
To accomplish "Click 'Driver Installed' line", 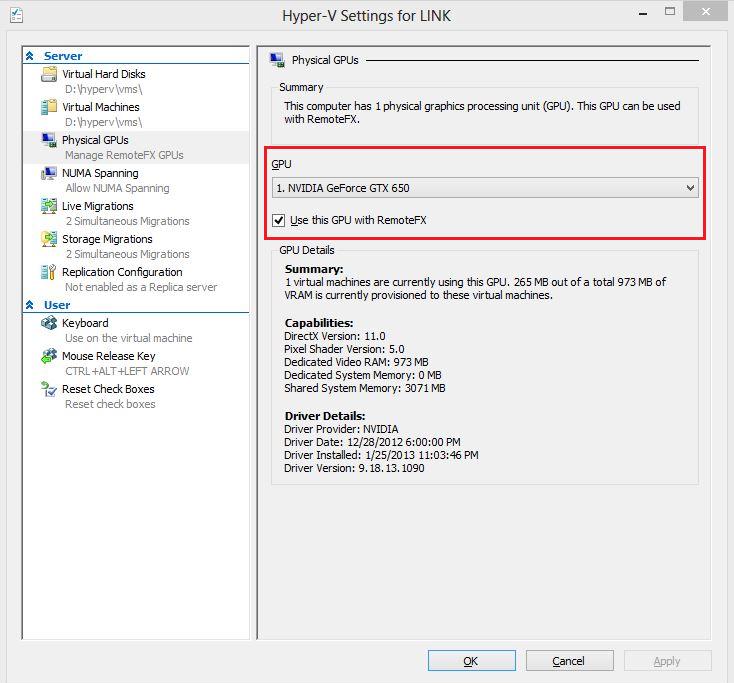I will [381, 455].
